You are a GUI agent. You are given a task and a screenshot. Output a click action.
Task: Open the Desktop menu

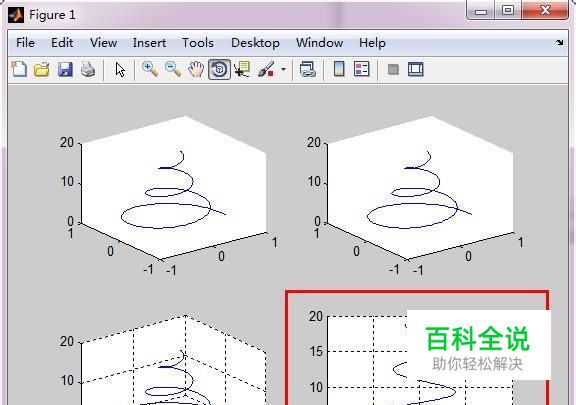pos(255,43)
